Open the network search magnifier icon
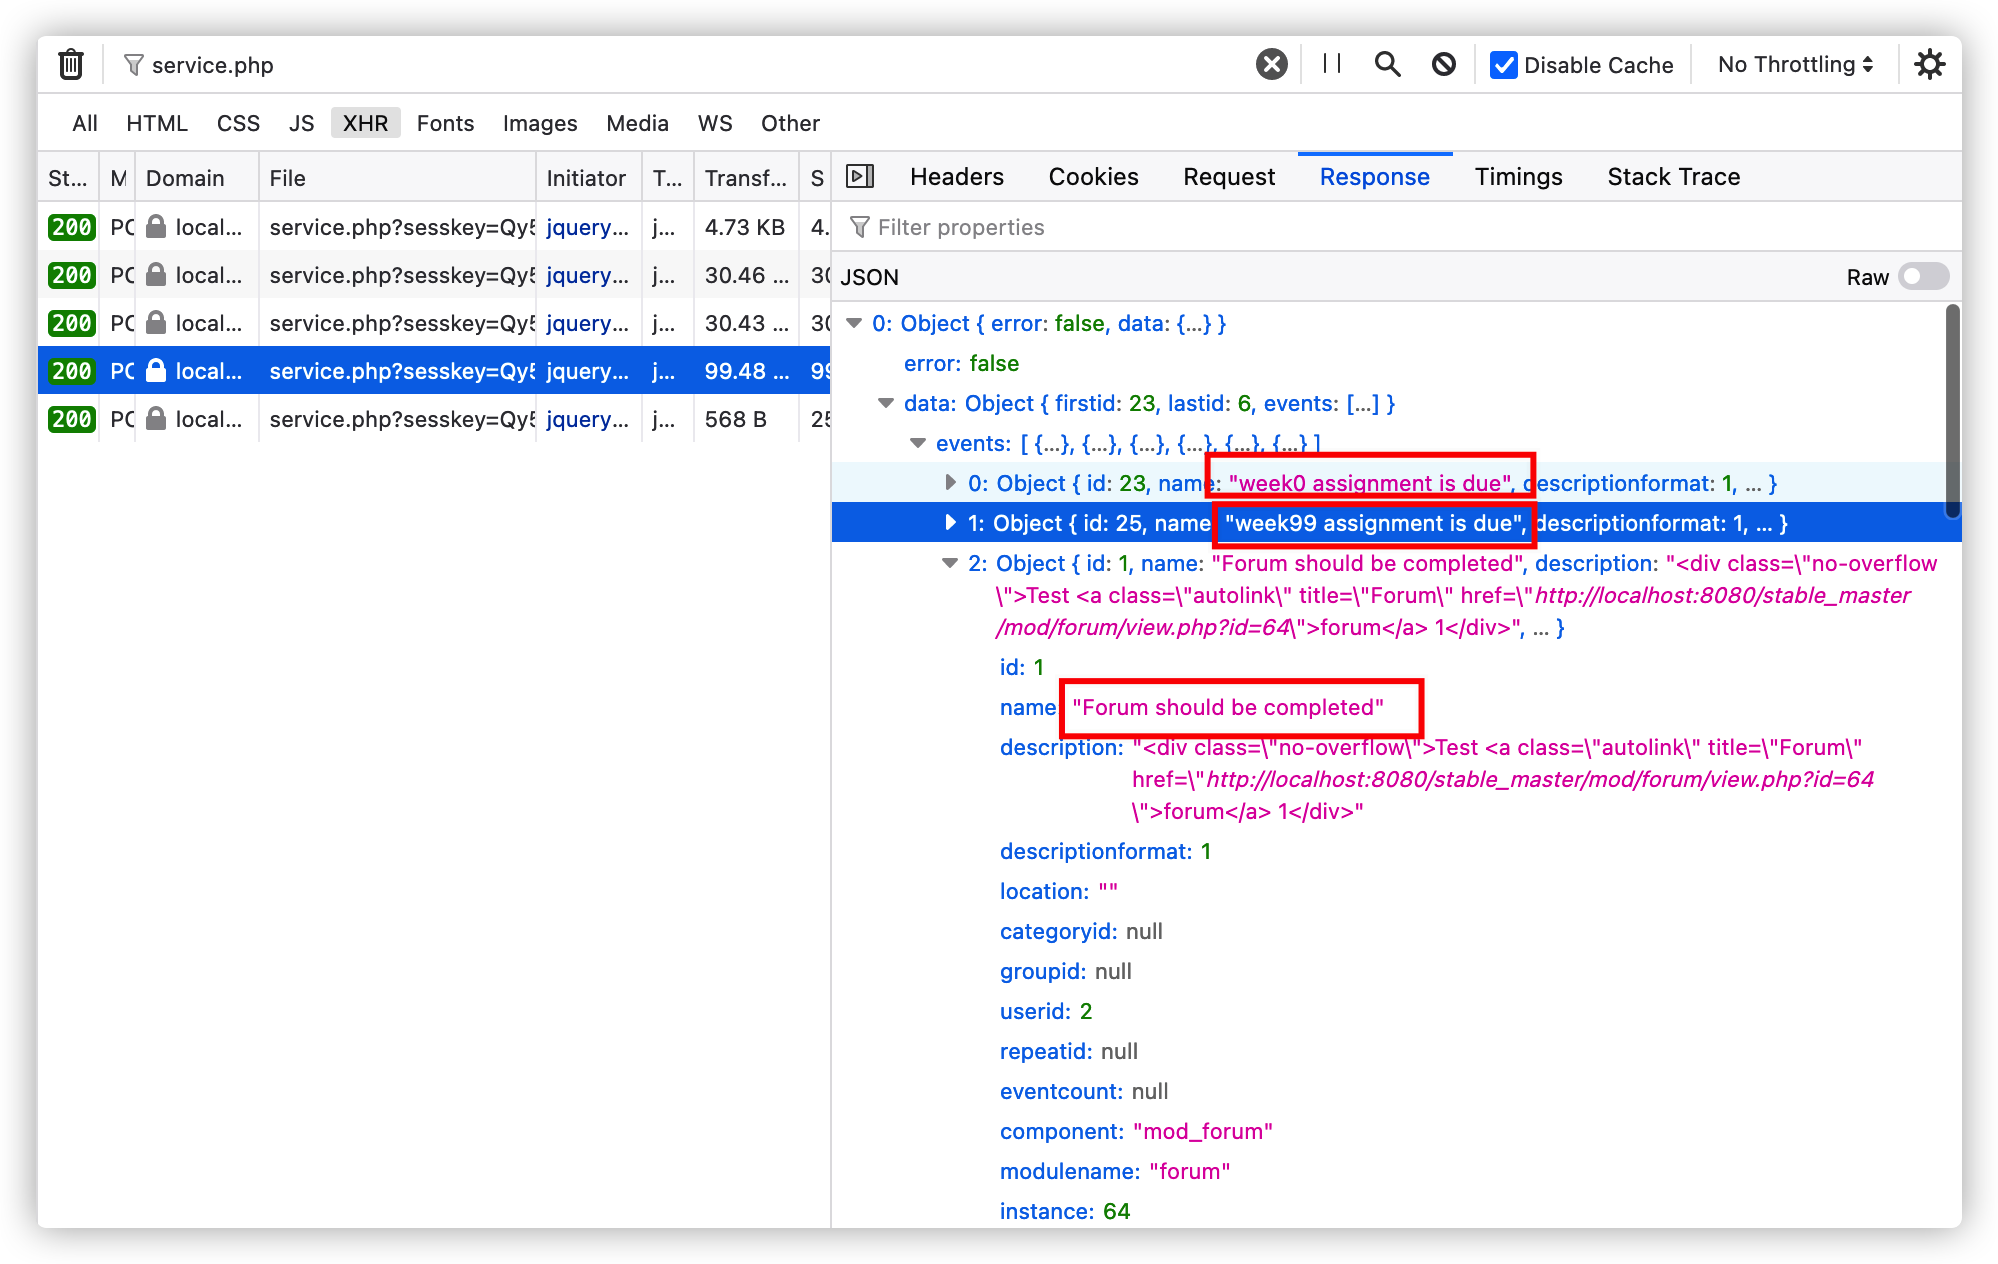This screenshot has width=1998, height=1264. point(1387,65)
